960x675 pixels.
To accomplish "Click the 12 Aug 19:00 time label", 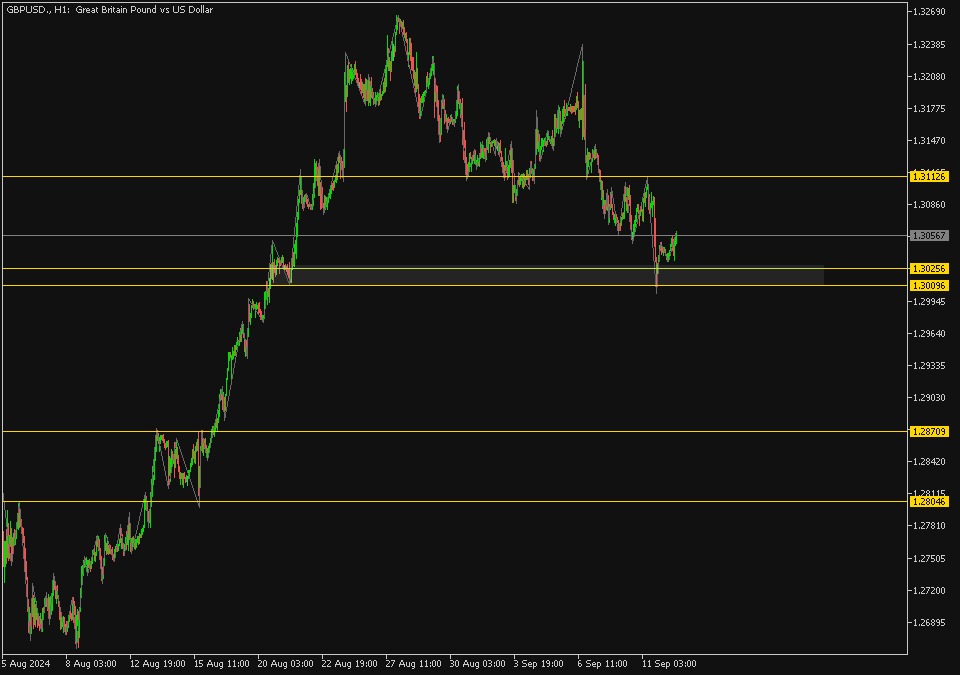I will pyautogui.click(x=157, y=663).
